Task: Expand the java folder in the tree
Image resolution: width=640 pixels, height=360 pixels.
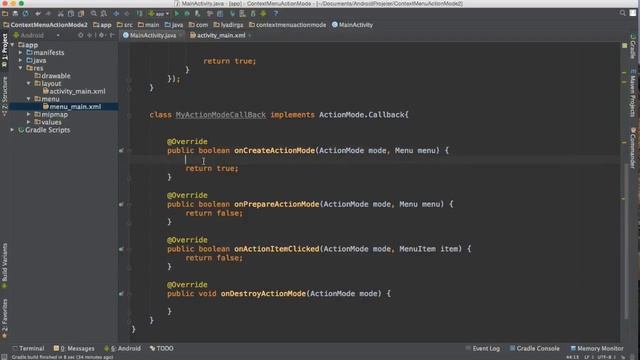Action: 20,60
